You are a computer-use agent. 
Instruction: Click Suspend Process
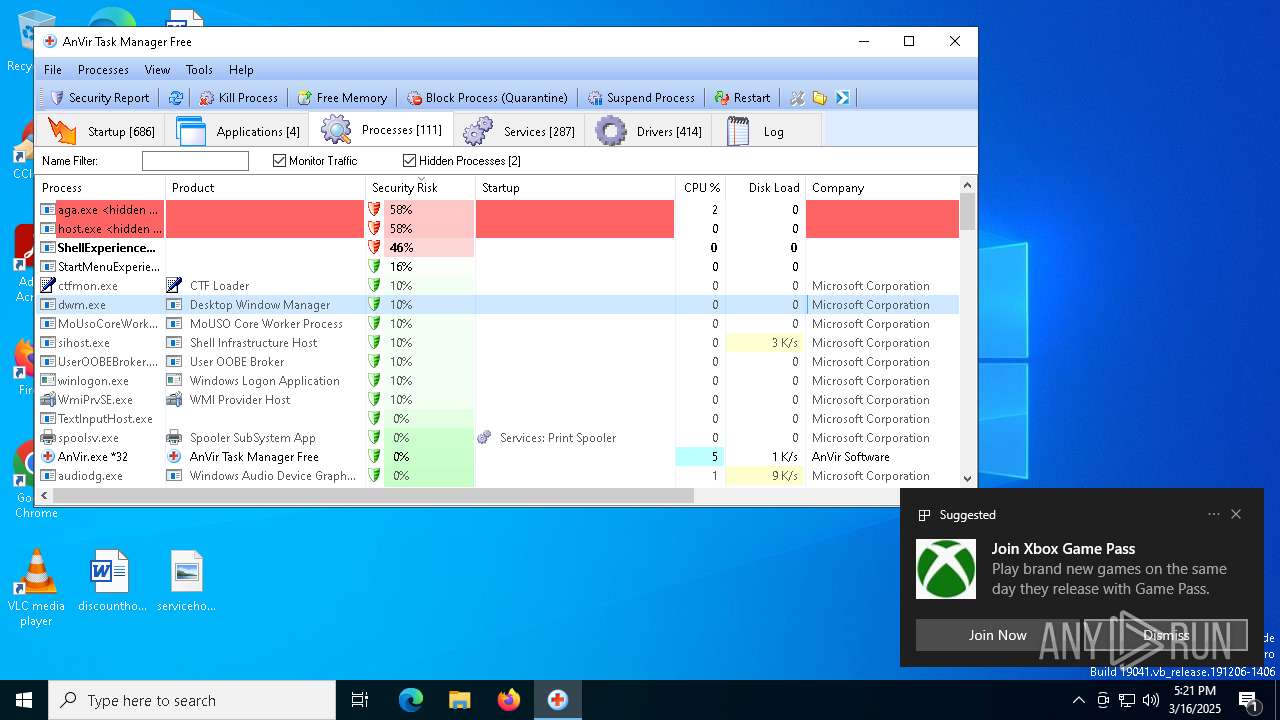[x=641, y=98]
